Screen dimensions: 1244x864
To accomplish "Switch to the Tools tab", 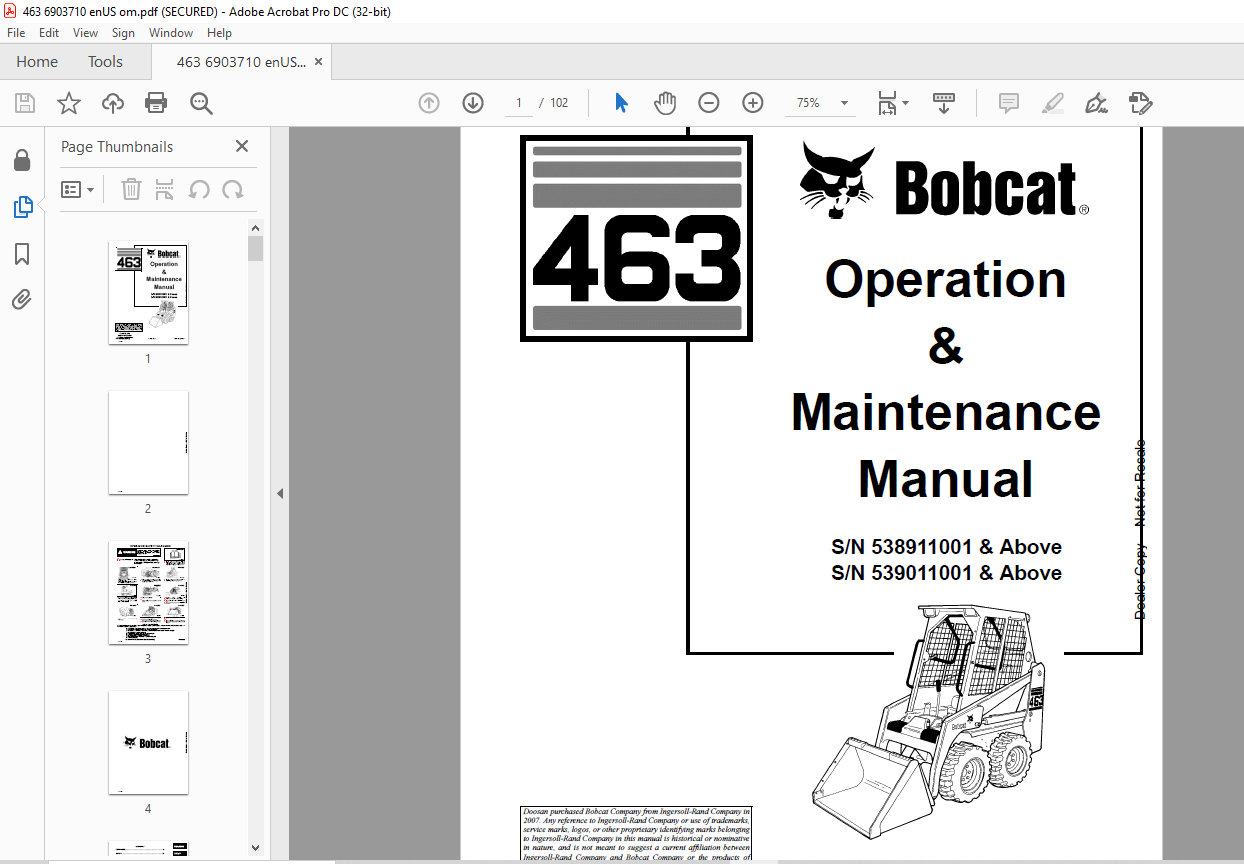I will click(x=105, y=62).
